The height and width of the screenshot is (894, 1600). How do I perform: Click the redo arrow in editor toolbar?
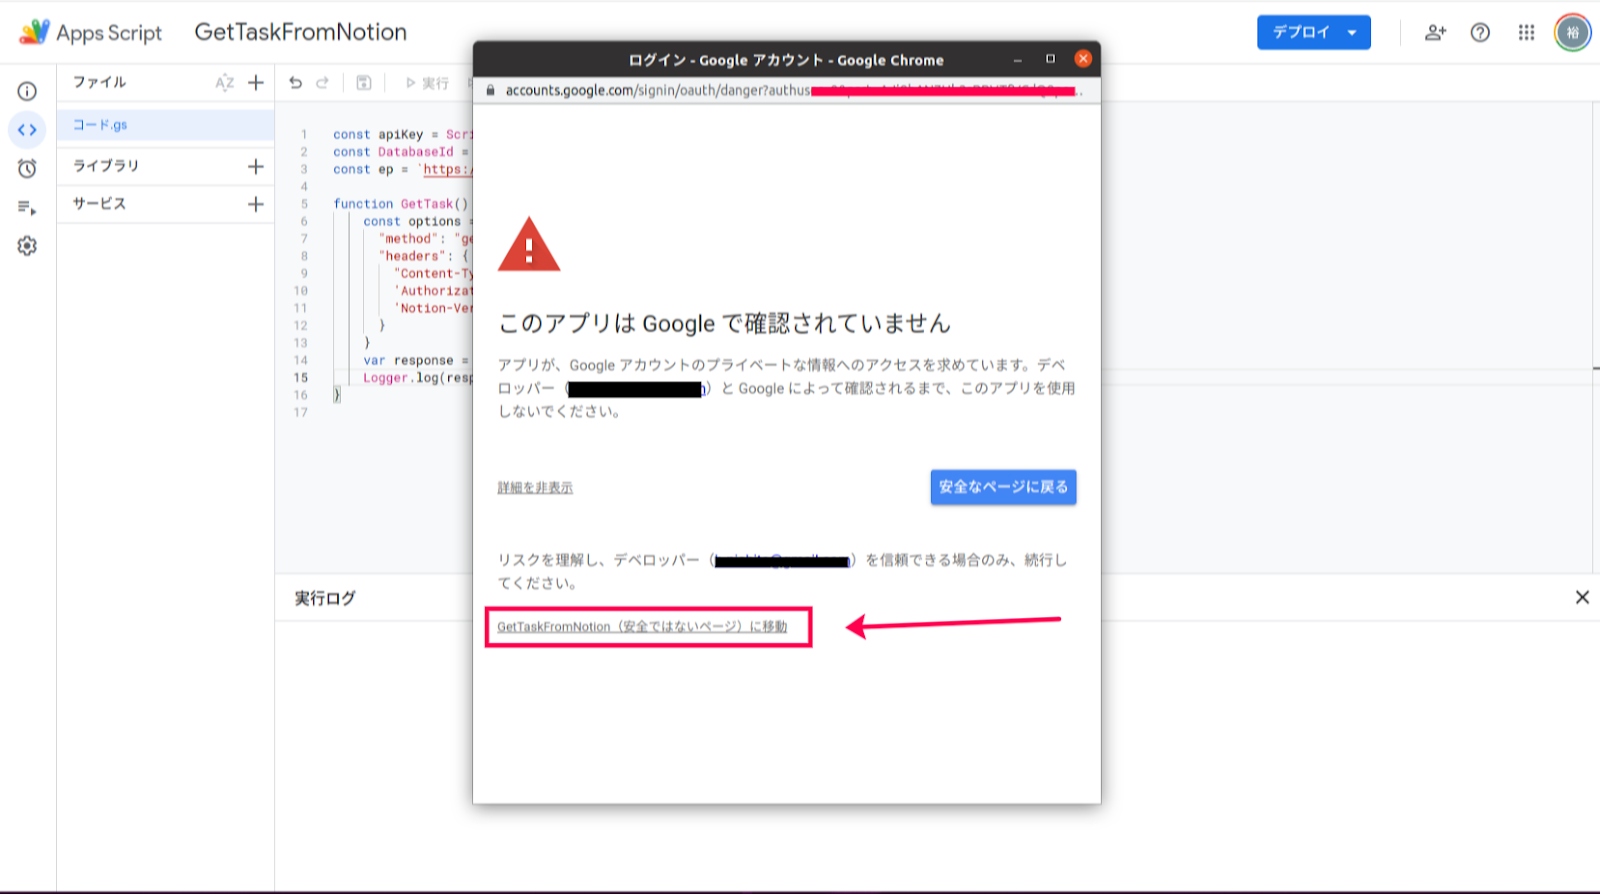322,83
